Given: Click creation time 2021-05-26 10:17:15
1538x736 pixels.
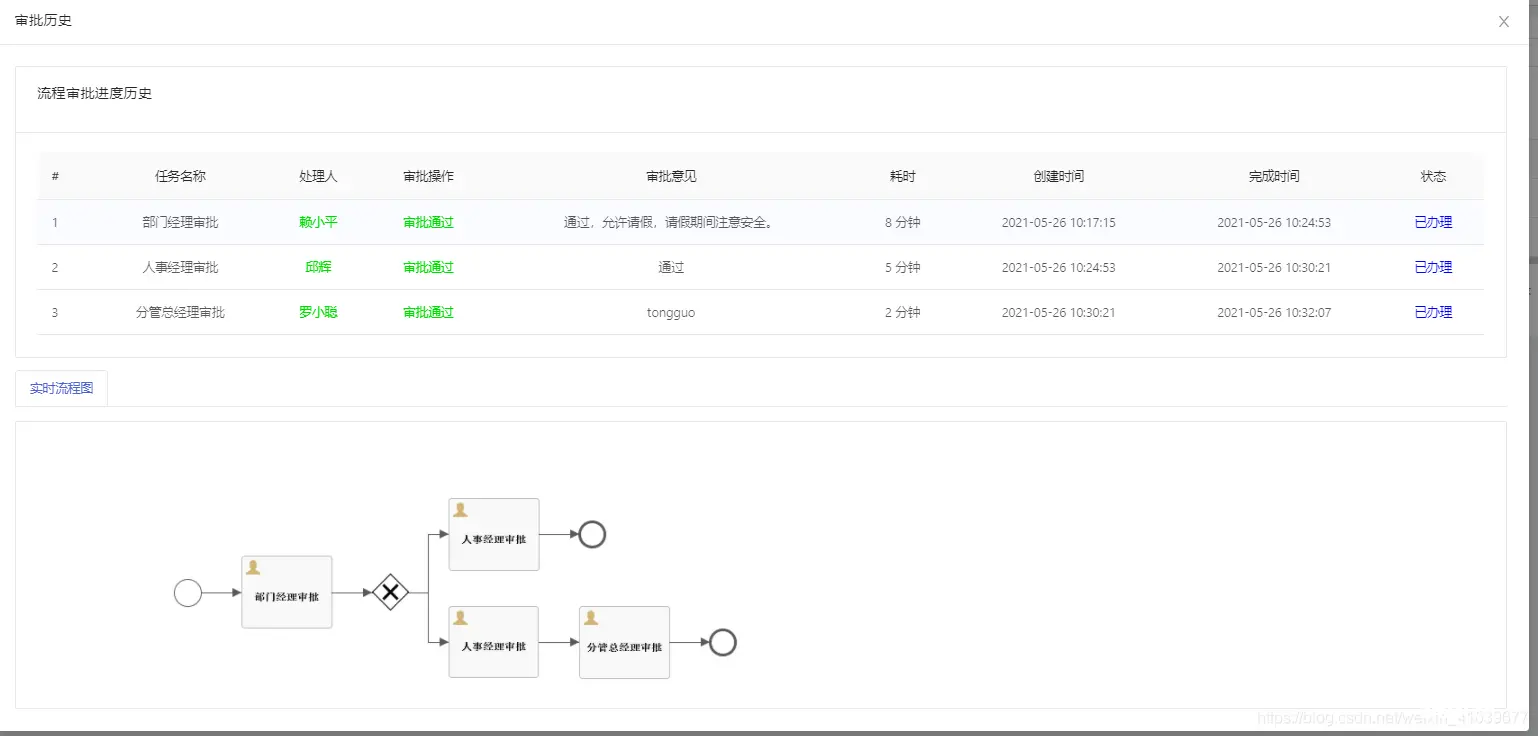Looking at the screenshot, I should [x=1058, y=222].
